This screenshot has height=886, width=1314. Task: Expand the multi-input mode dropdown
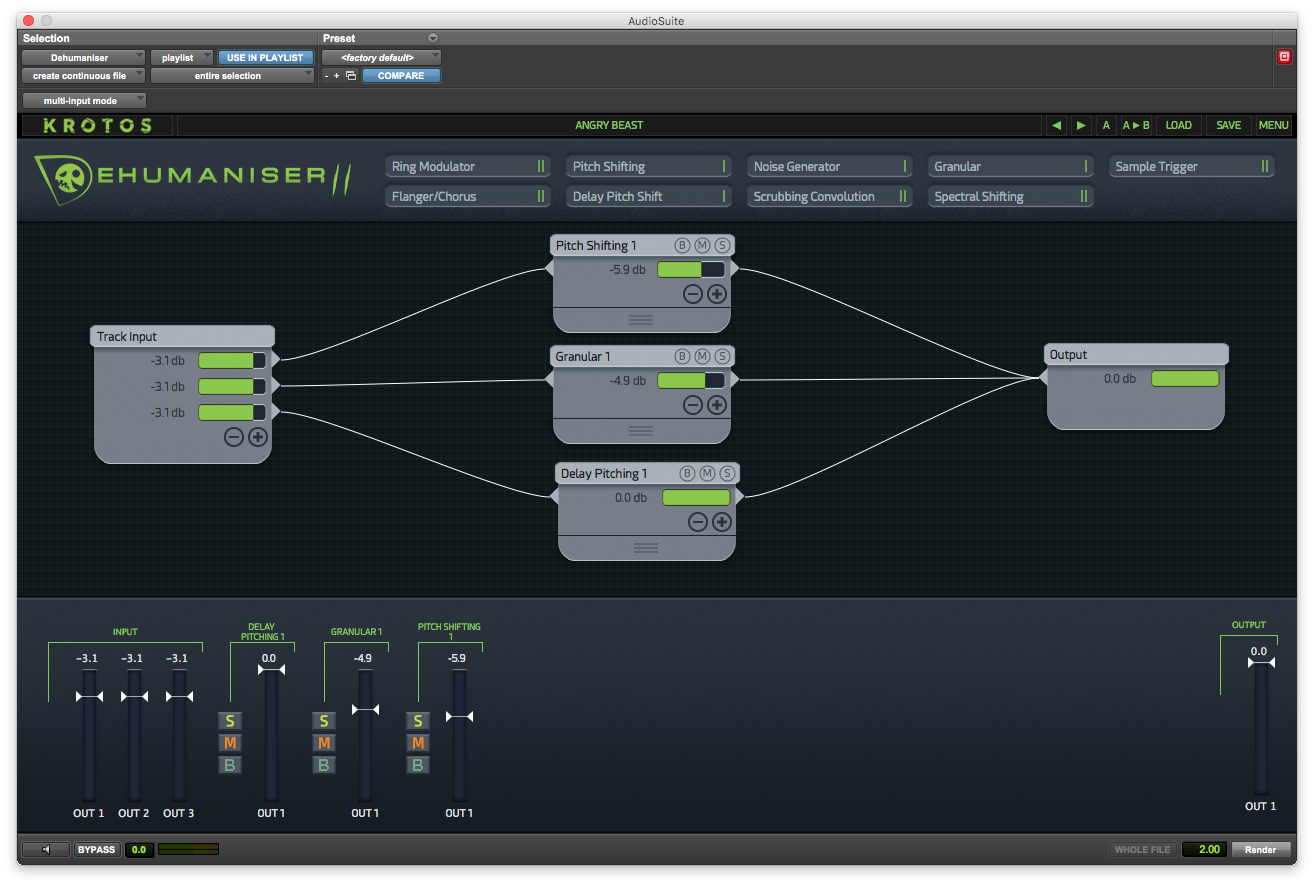84,101
